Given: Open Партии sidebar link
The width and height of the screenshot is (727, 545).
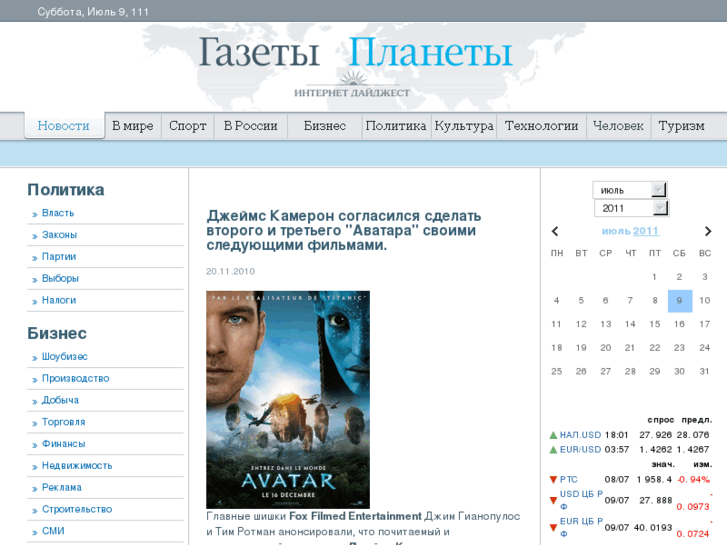Looking at the screenshot, I should point(59,256).
